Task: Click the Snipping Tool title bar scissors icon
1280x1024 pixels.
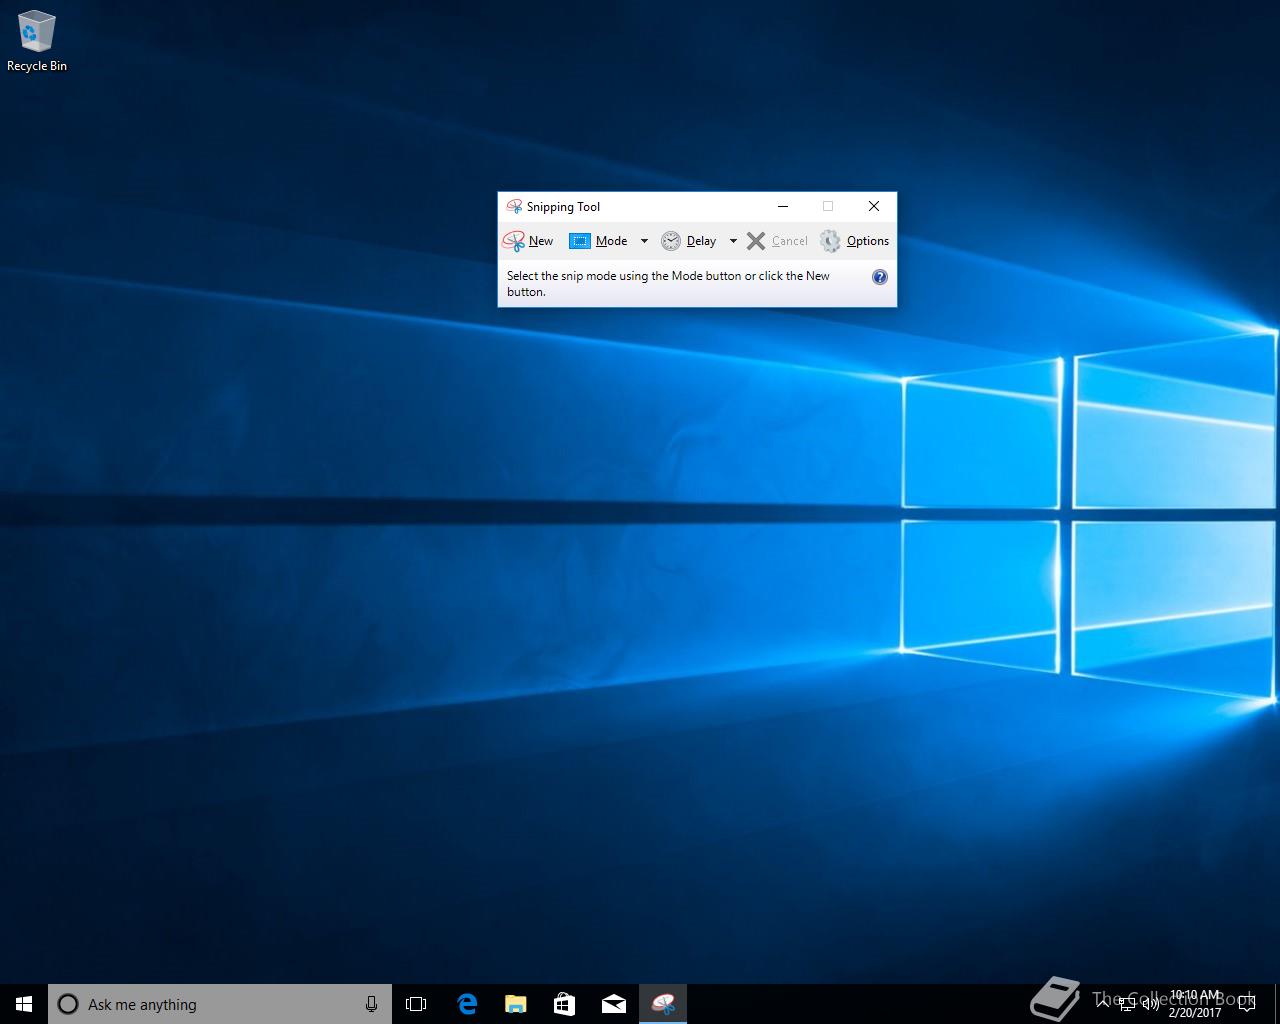Action: pyautogui.click(x=514, y=206)
